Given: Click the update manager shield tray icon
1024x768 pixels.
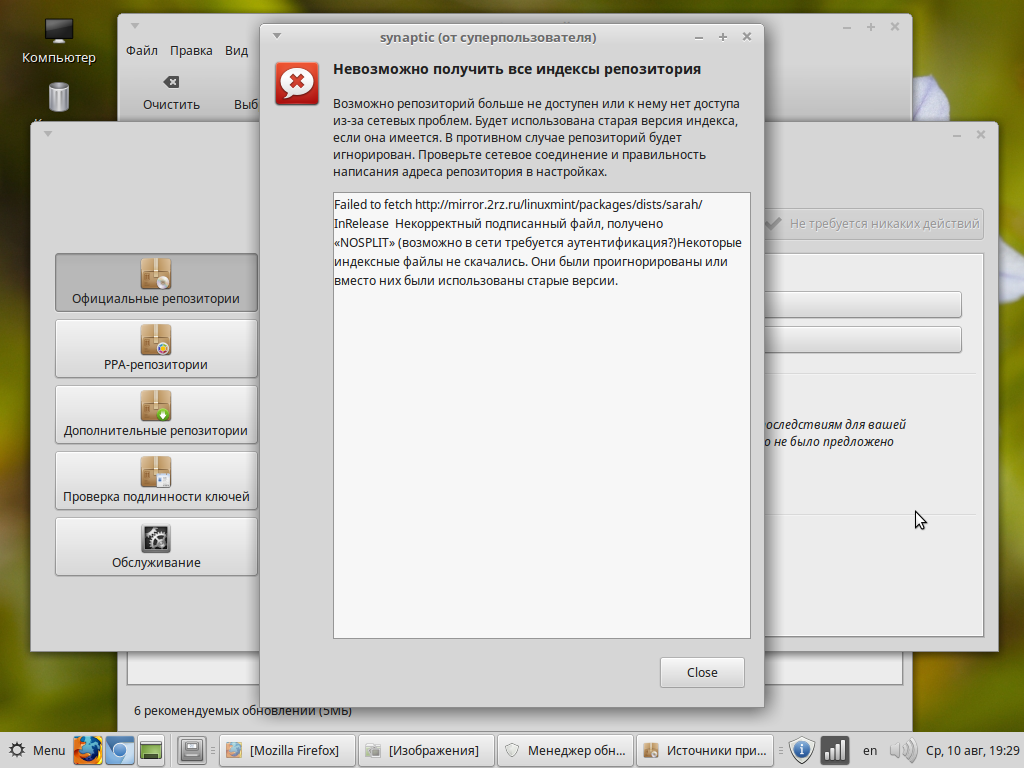Looking at the screenshot, I should tap(802, 749).
